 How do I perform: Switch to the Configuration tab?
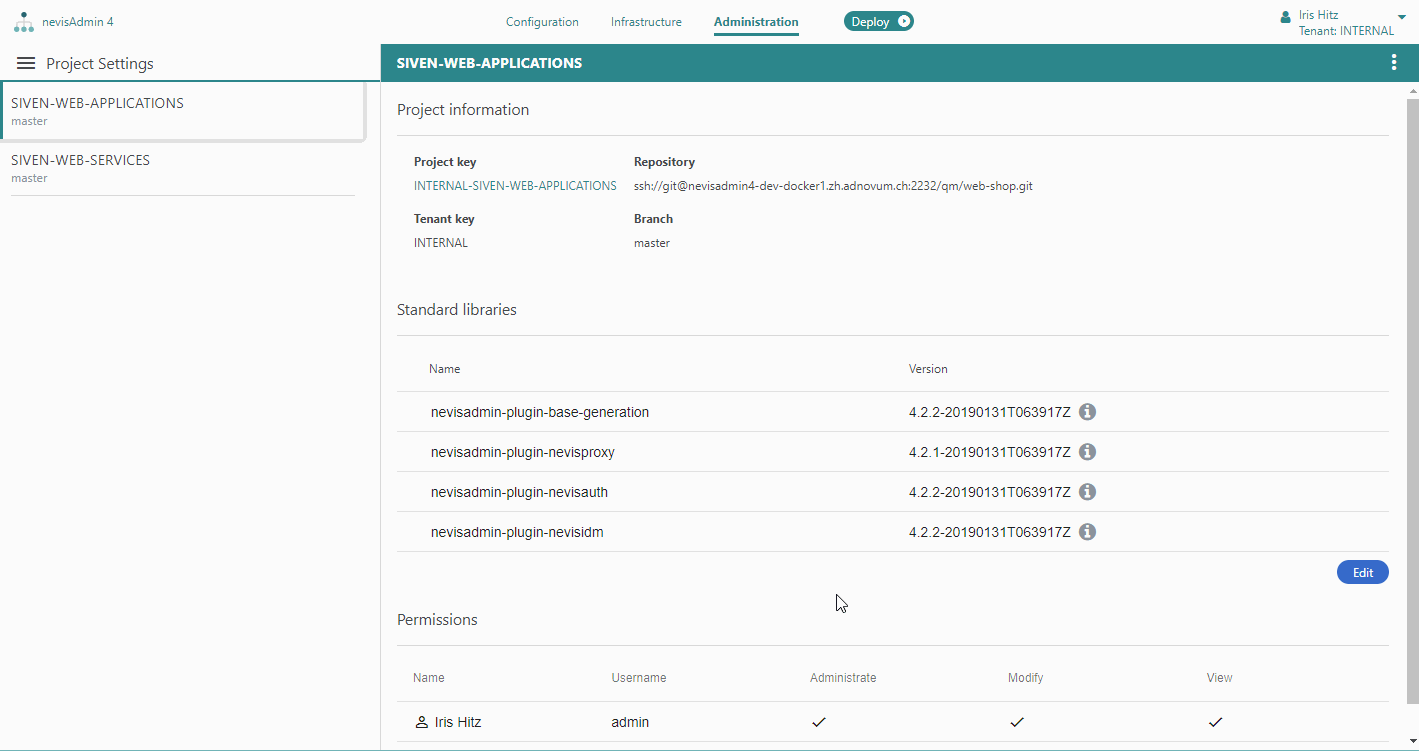click(542, 22)
